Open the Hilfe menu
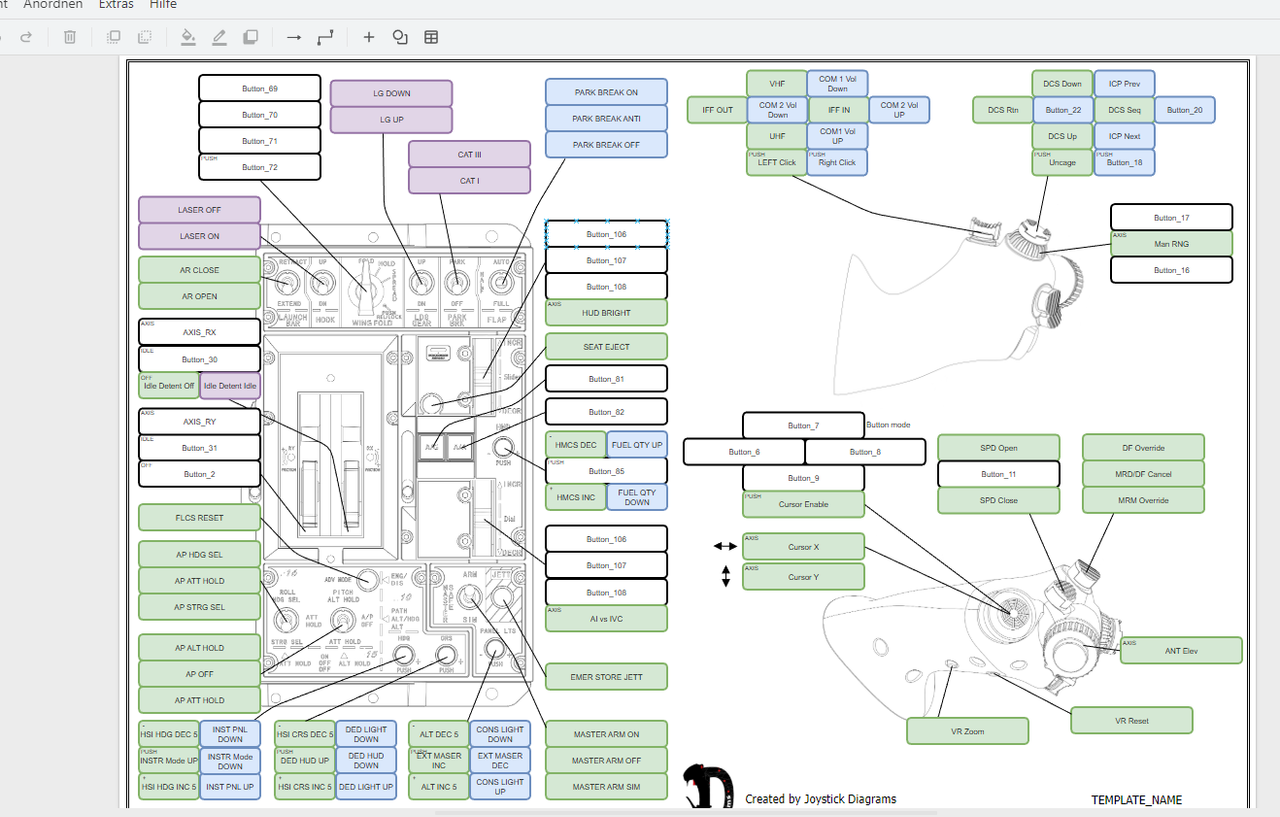Image resolution: width=1280 pixels, height=817 pixels. (163, 4)
